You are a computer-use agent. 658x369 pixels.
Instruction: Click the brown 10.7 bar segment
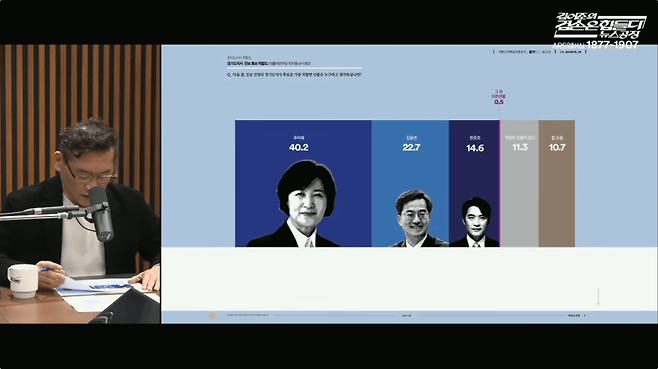click(557, 183)
